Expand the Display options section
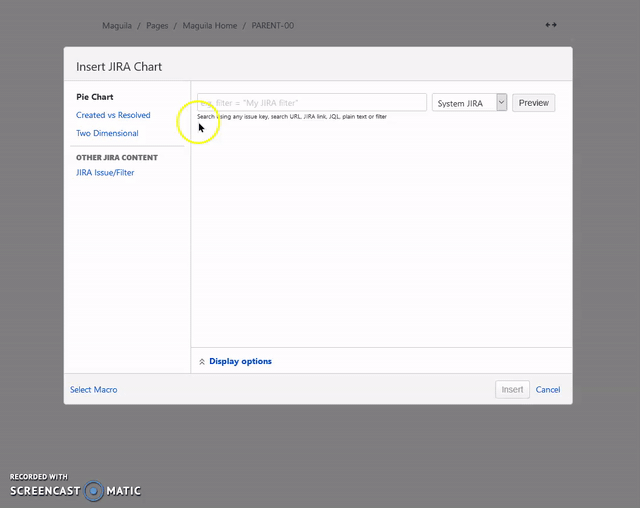The width and height of the screenshot is (640, 508). (x=240, y=361)
